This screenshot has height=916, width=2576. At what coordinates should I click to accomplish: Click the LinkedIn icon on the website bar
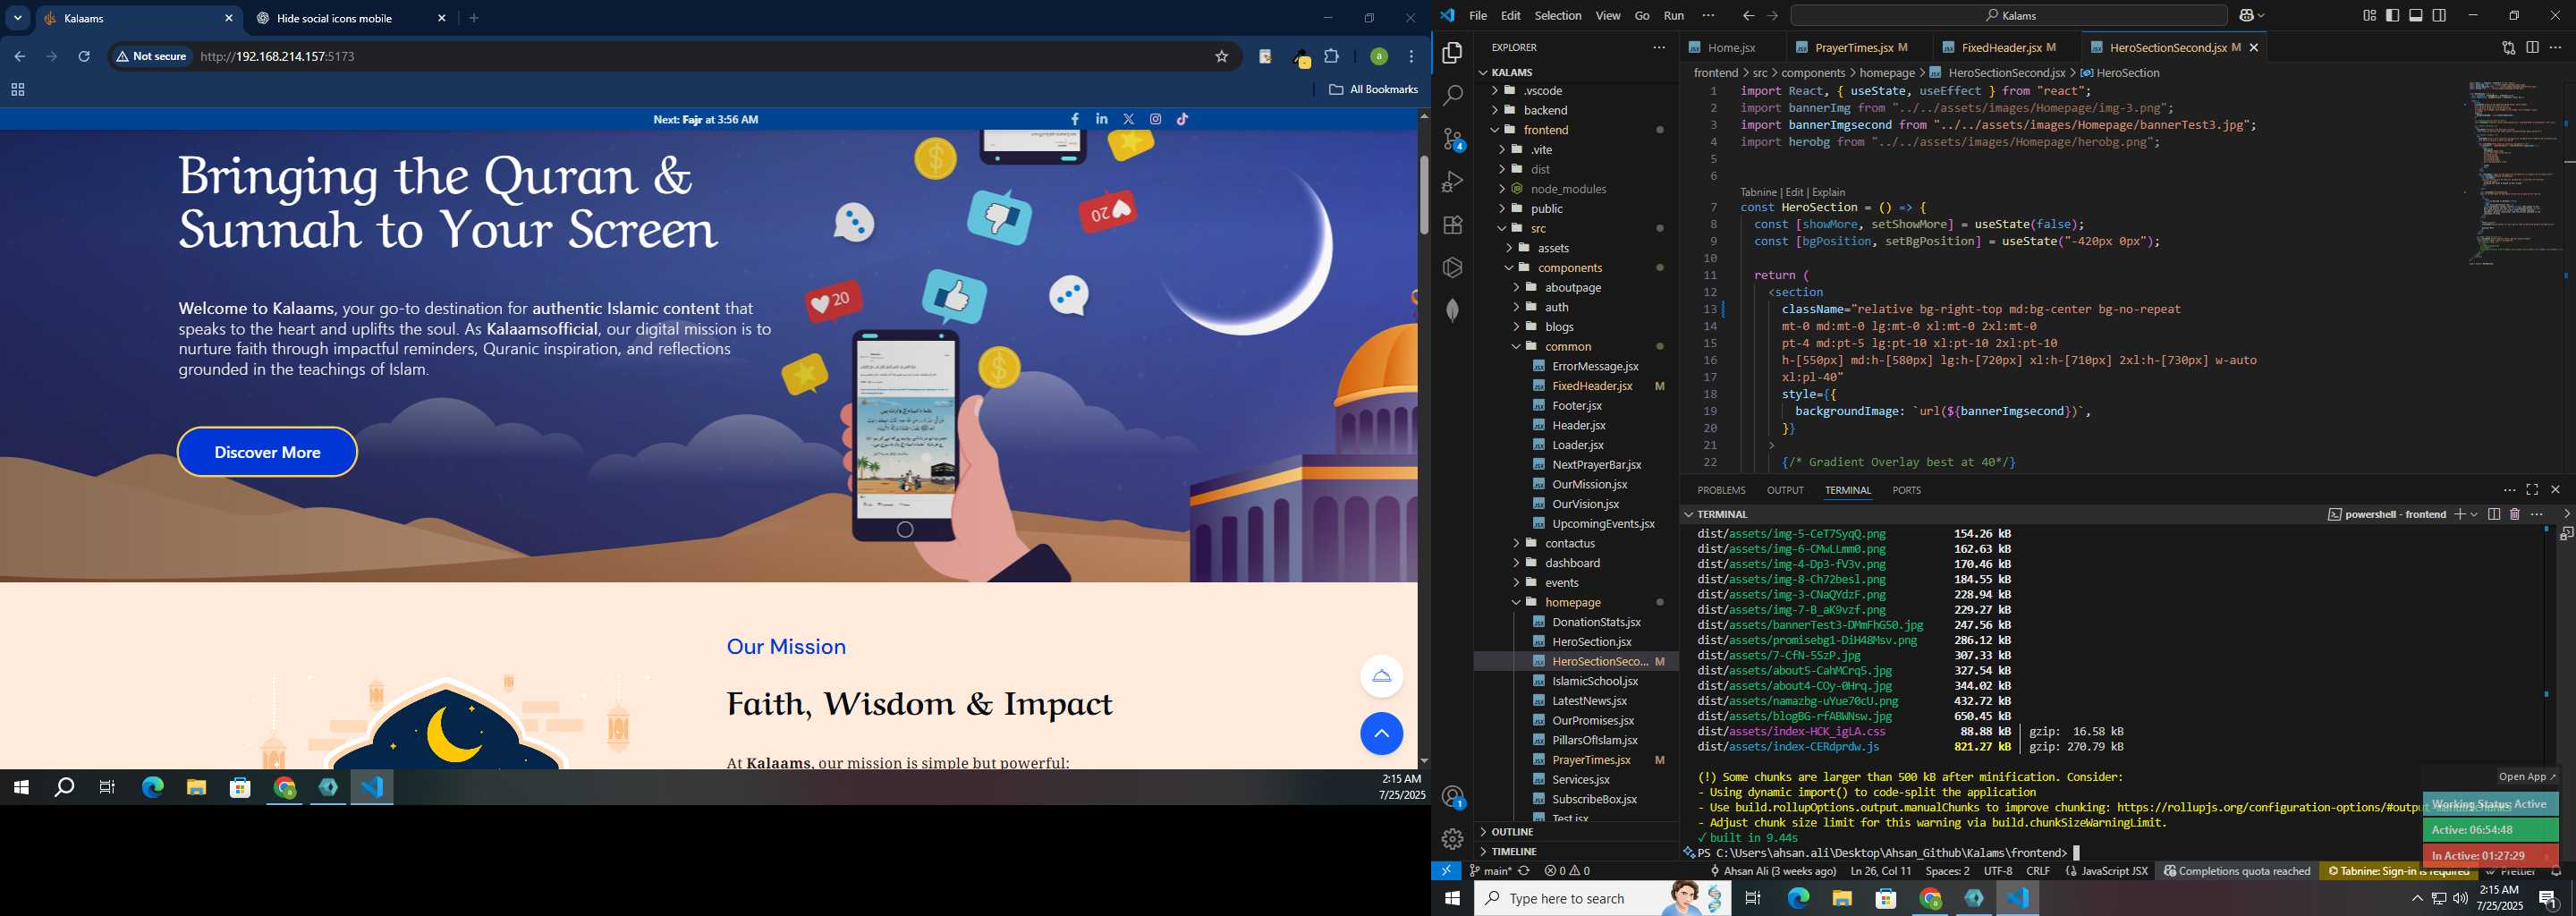[x=1102, y=119]
